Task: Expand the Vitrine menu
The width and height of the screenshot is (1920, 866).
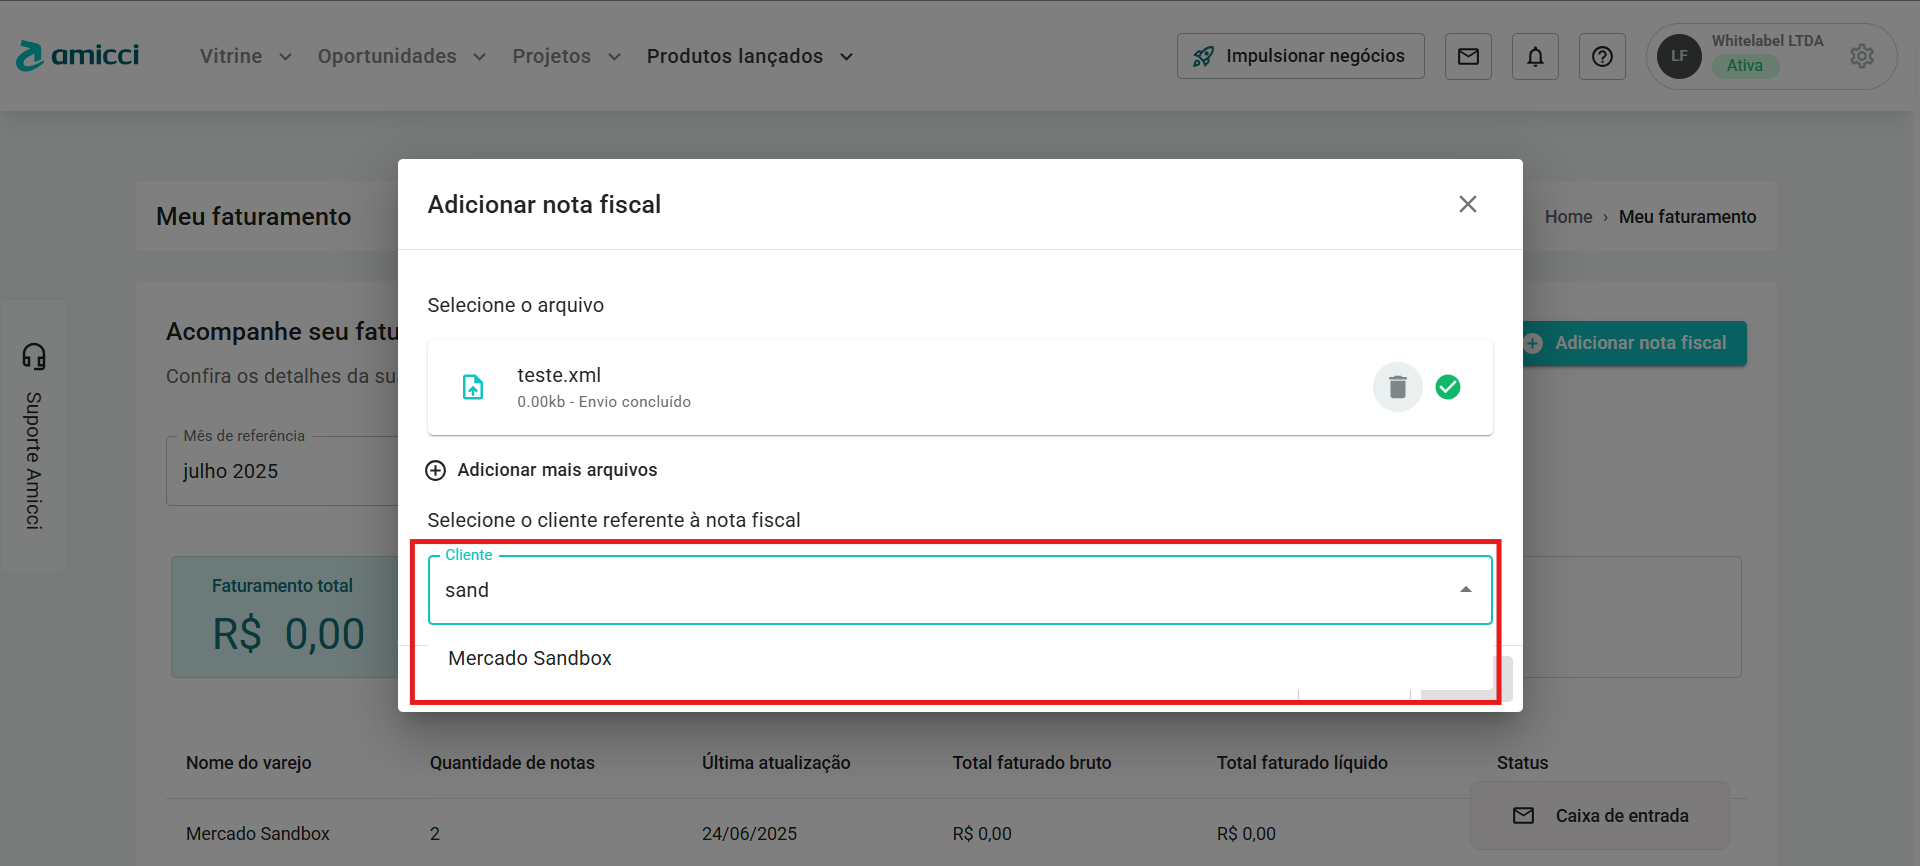Action: [x=245, y=57]
